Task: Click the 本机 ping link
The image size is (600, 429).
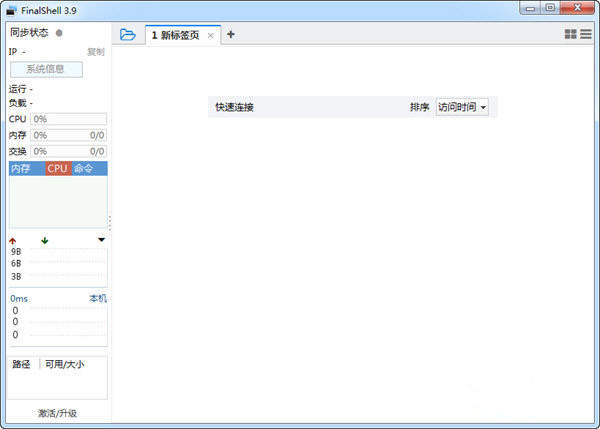Action: [x=98, y=298]
